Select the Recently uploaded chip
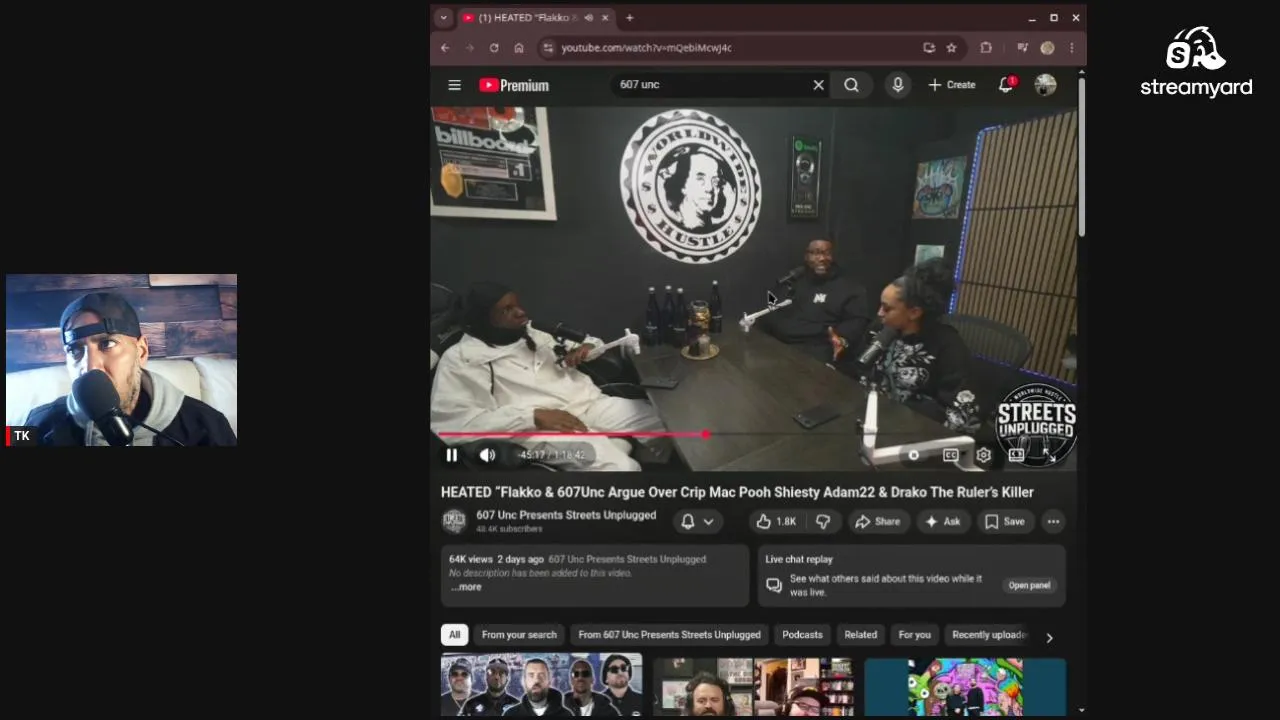Viewport: 1280px width, 720px height. coord(988,635)
